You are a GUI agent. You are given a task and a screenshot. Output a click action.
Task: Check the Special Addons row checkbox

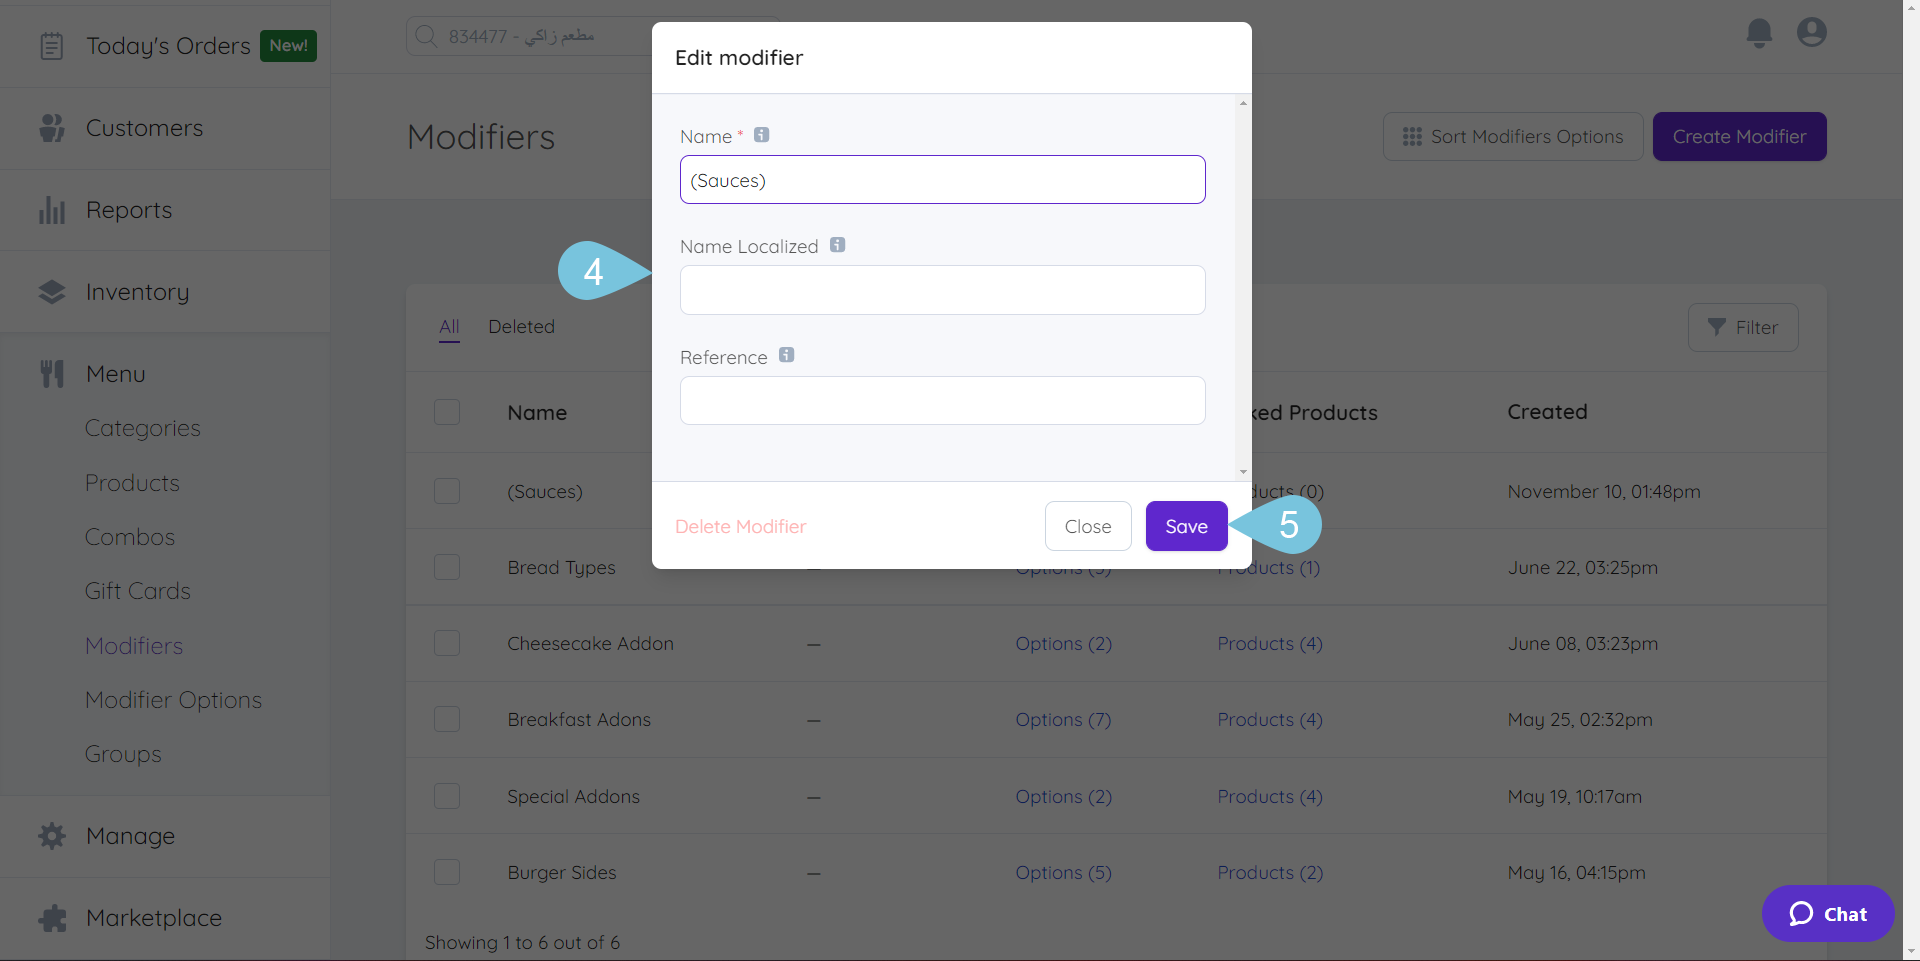[447, 796]
